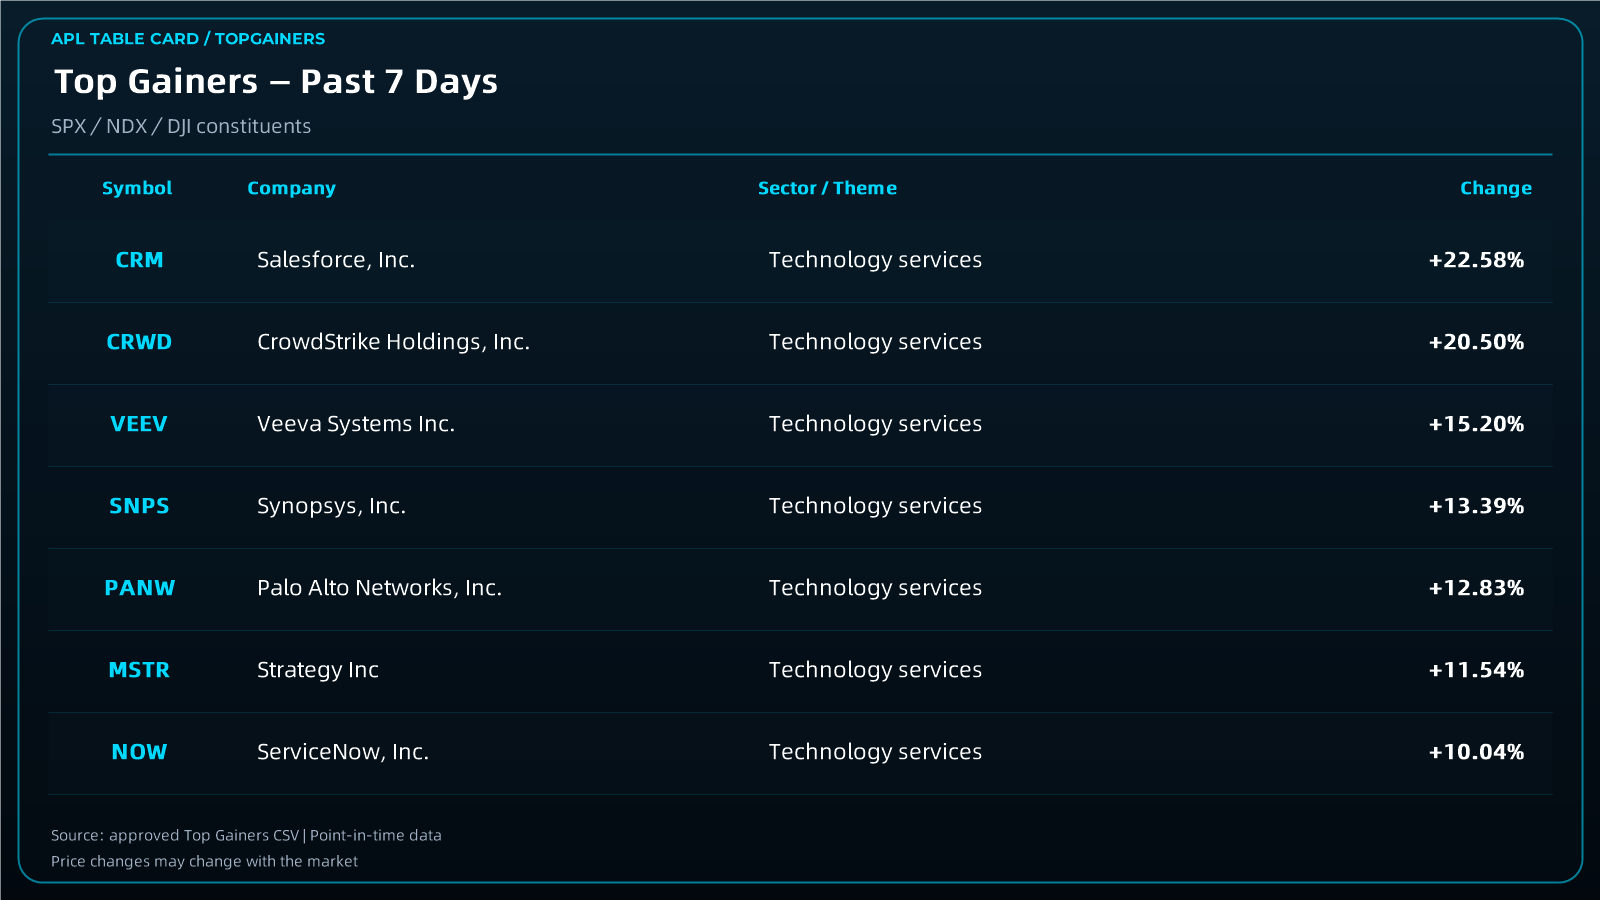Click the NOW ticker symbol

click(139, 752)
